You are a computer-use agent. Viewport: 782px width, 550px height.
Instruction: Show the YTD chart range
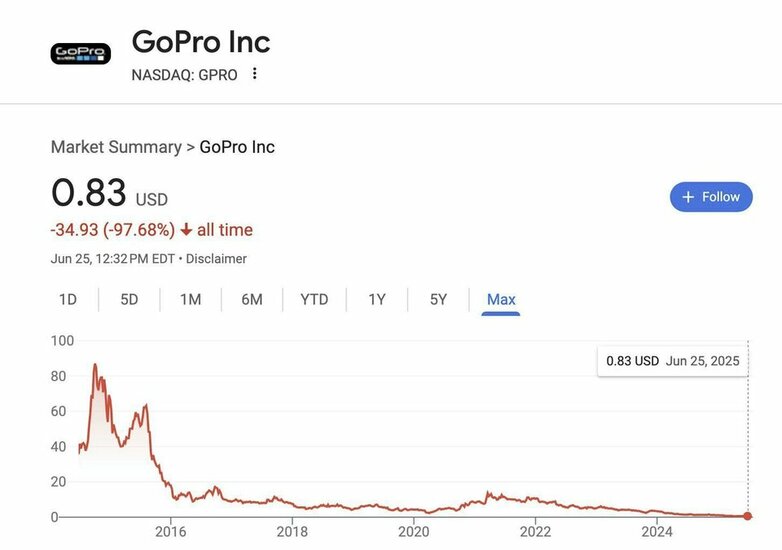tap(314, 299)
